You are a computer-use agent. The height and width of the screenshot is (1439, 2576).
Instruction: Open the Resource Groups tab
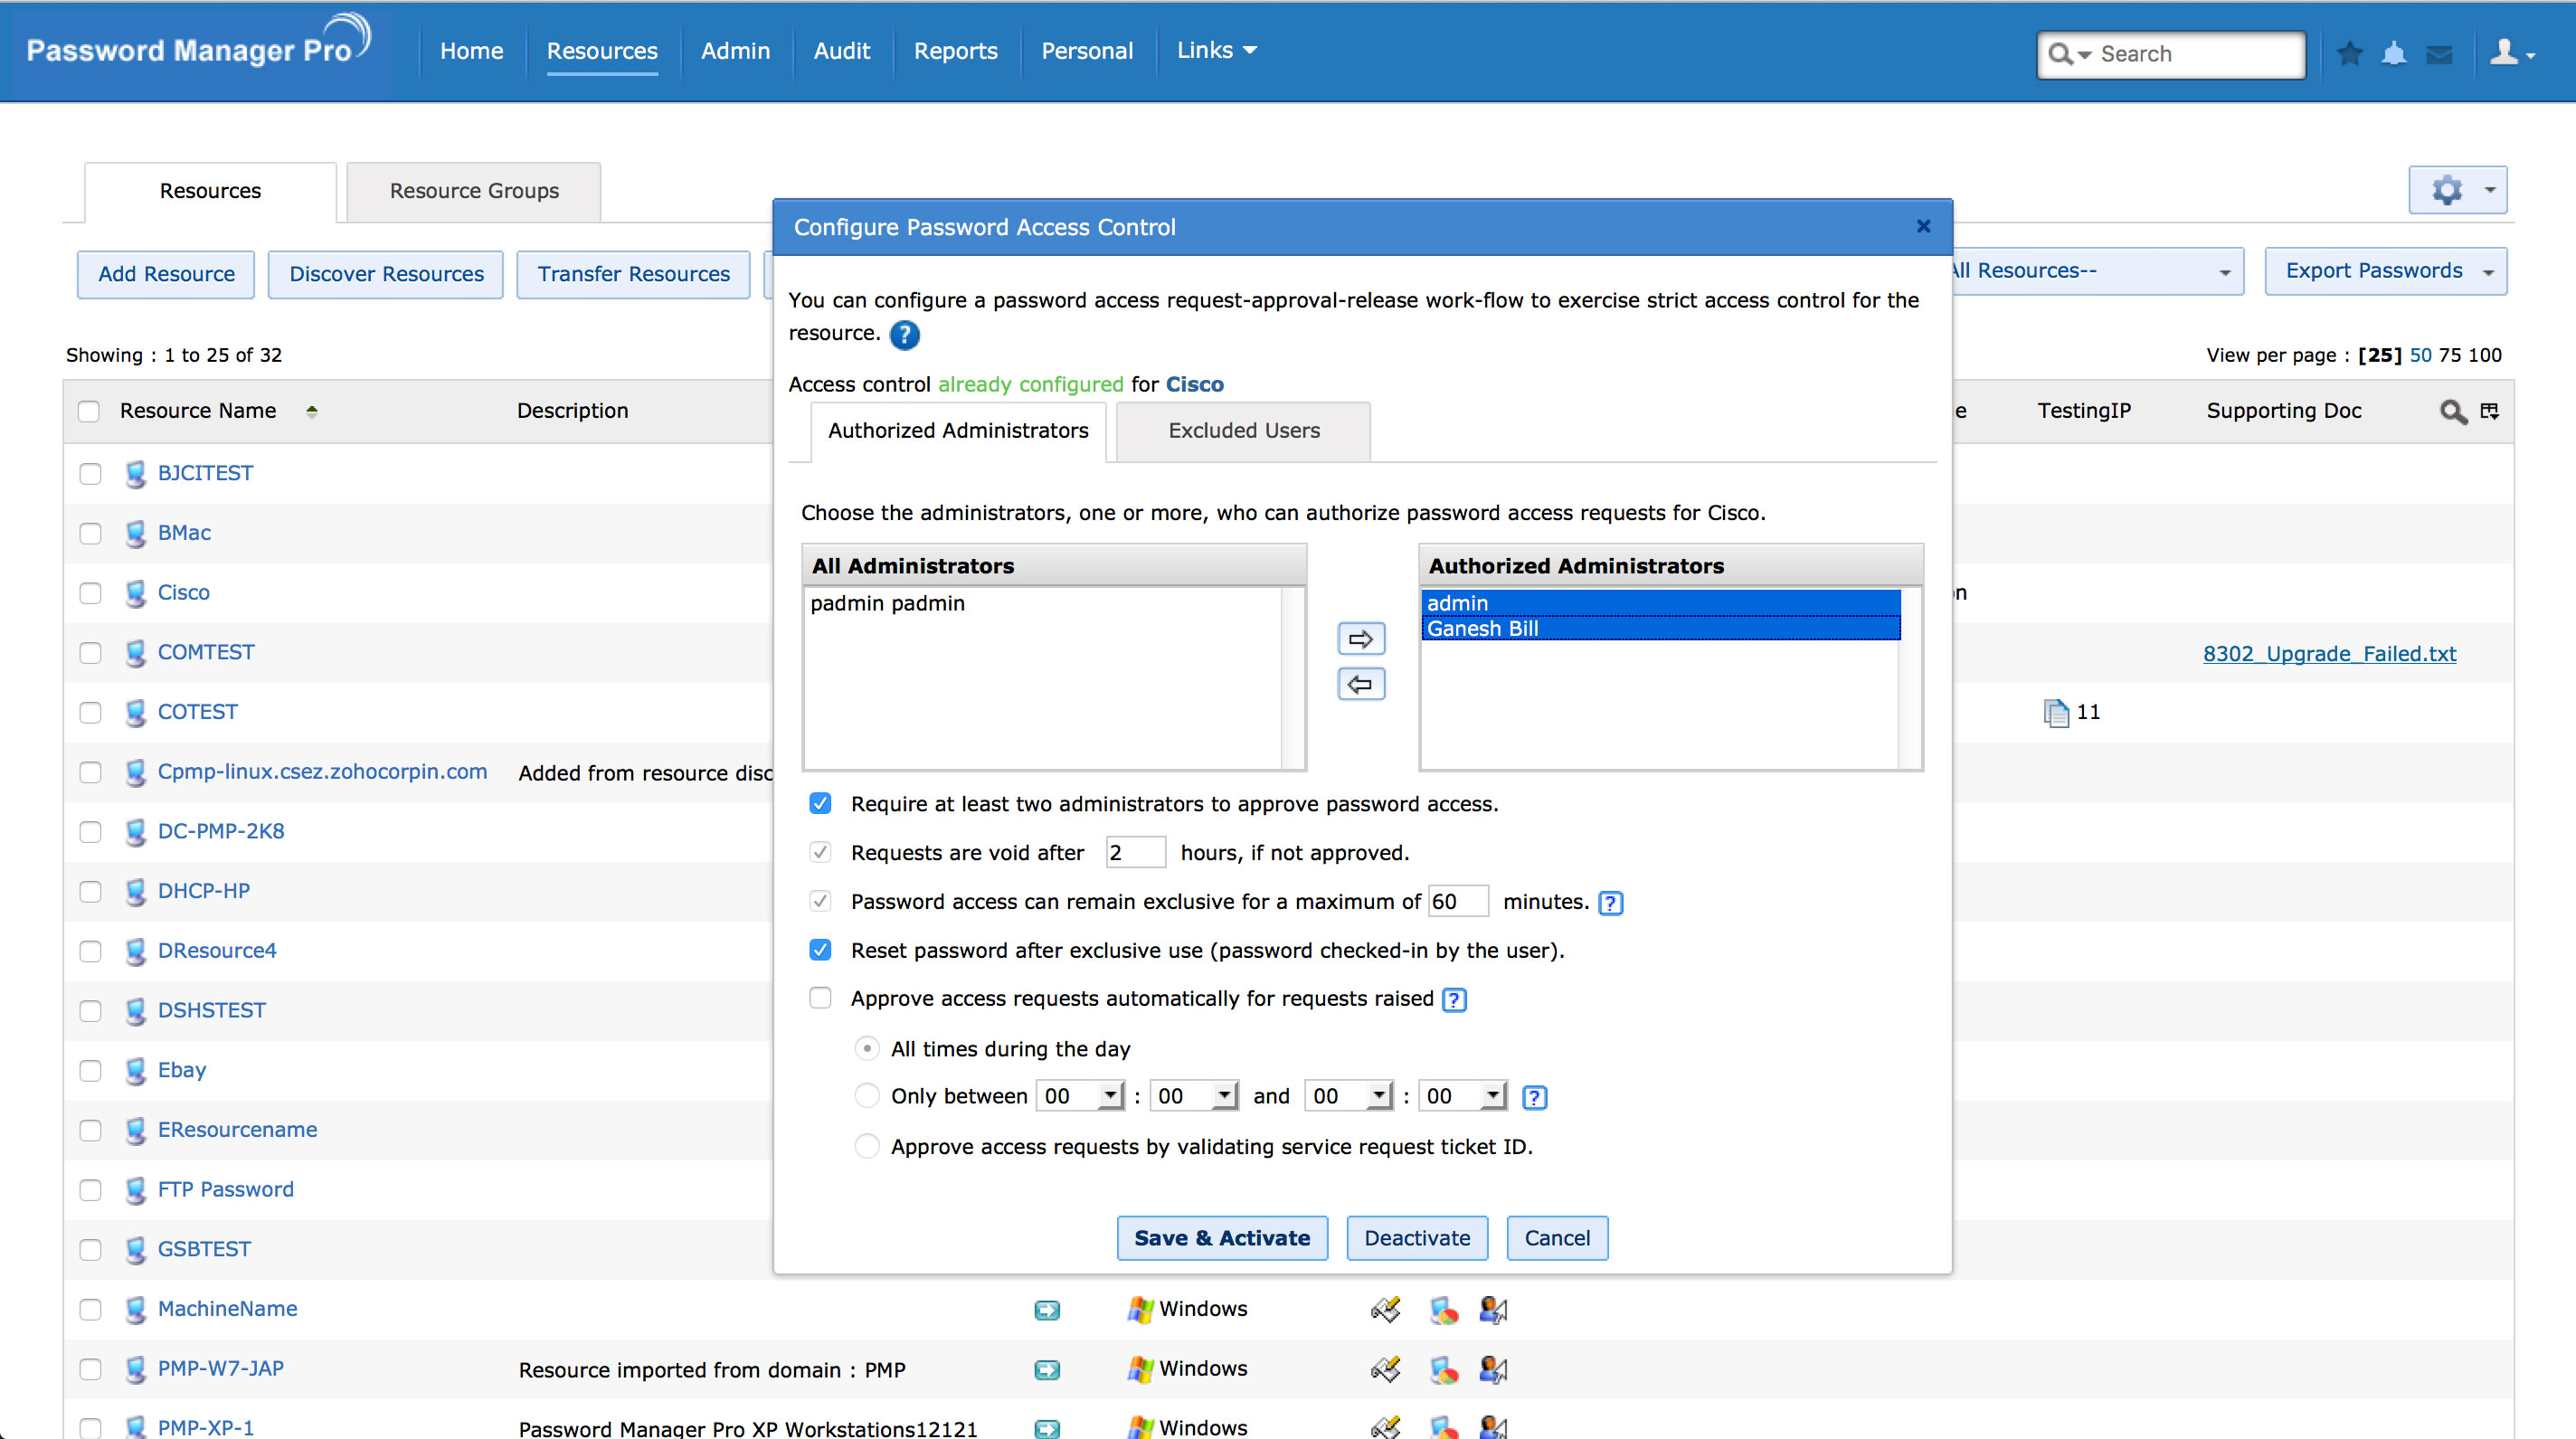pos(474,191)
